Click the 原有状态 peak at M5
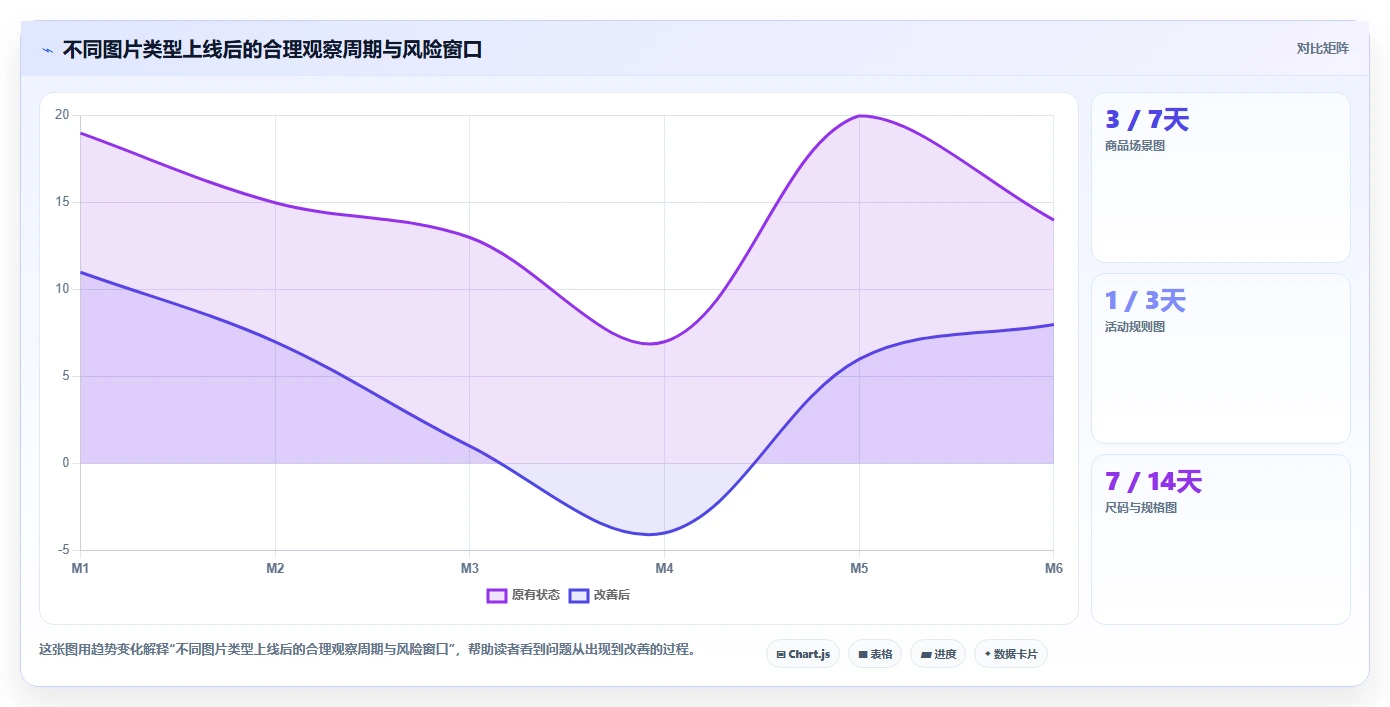The height and width of the screenshot is (707, 1390). (x=859, y=116)
